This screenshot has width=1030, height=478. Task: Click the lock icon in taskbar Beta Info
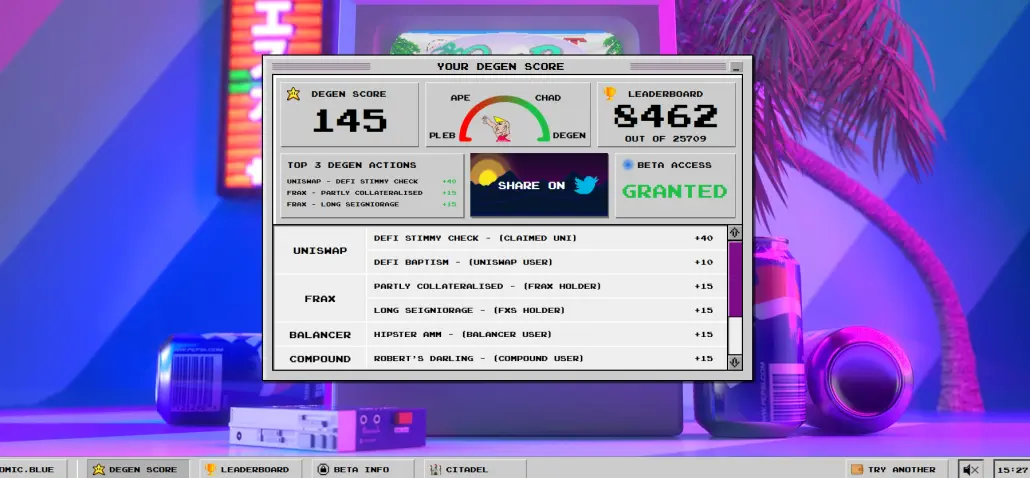323,469
